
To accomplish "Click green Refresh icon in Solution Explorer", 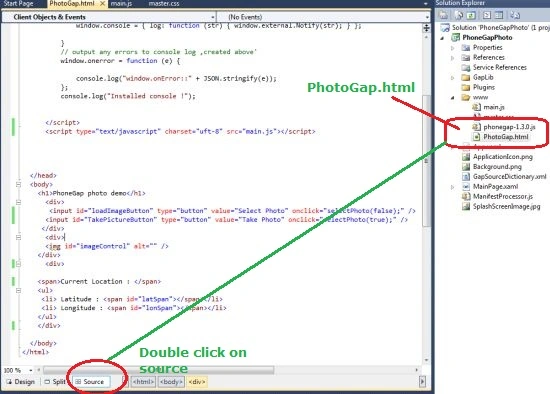I will click(x=471, y=15).
